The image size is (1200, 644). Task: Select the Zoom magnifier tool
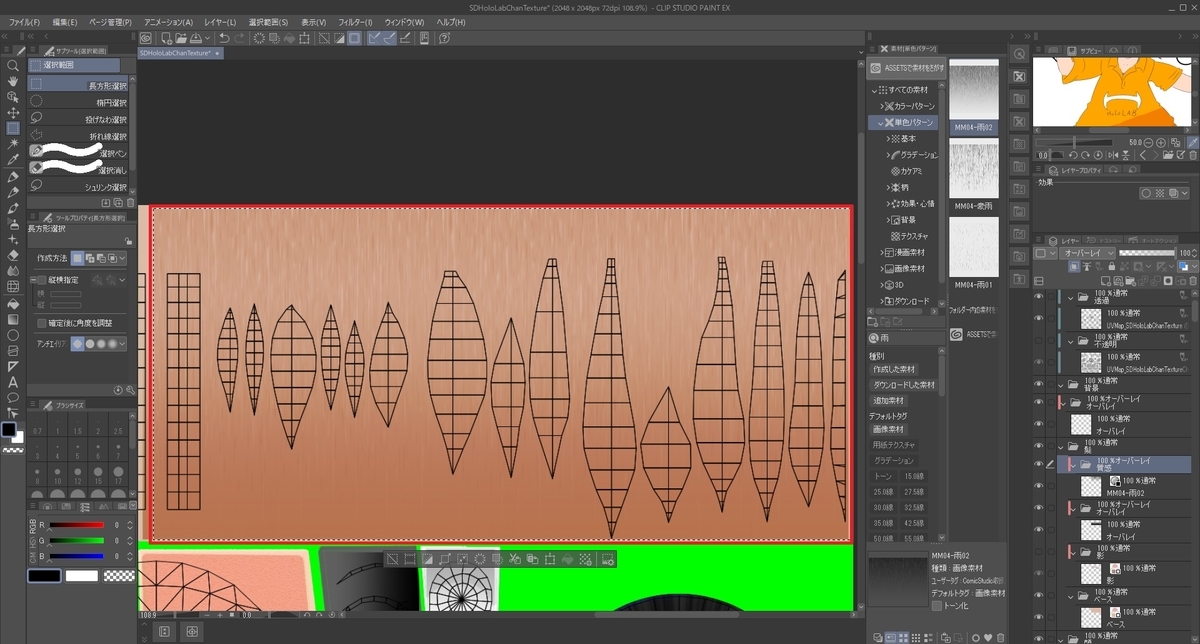13,65
